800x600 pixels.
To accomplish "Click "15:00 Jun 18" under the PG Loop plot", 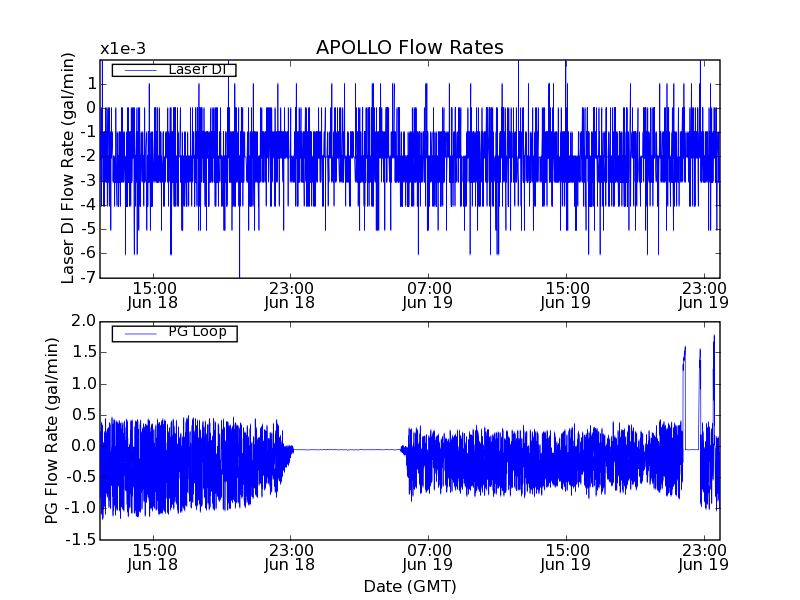I will (153, 558).
